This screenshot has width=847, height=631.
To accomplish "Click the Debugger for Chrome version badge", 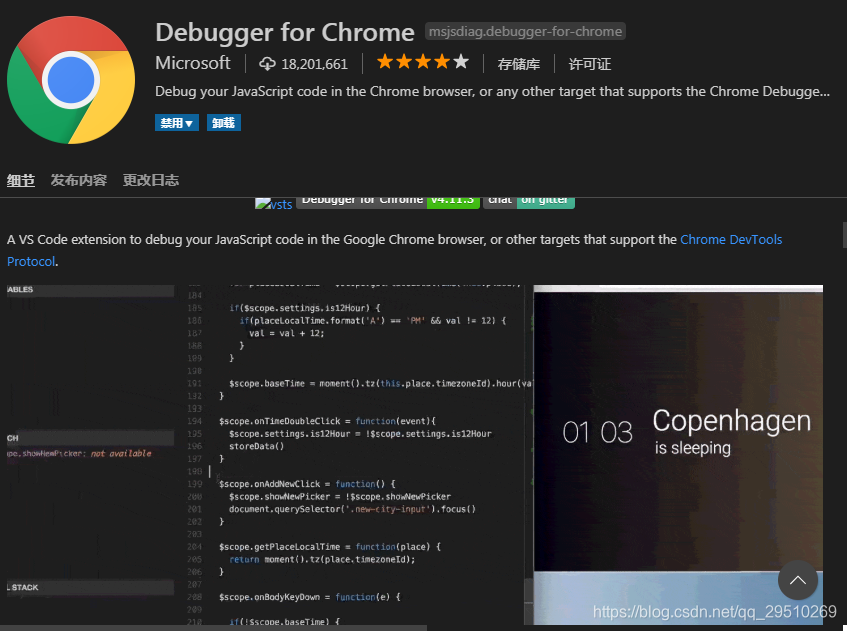I will (388, 203).
